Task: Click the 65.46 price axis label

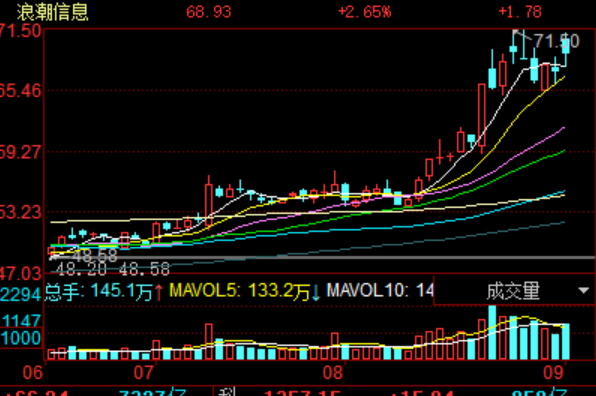Action: pos(21,91)
